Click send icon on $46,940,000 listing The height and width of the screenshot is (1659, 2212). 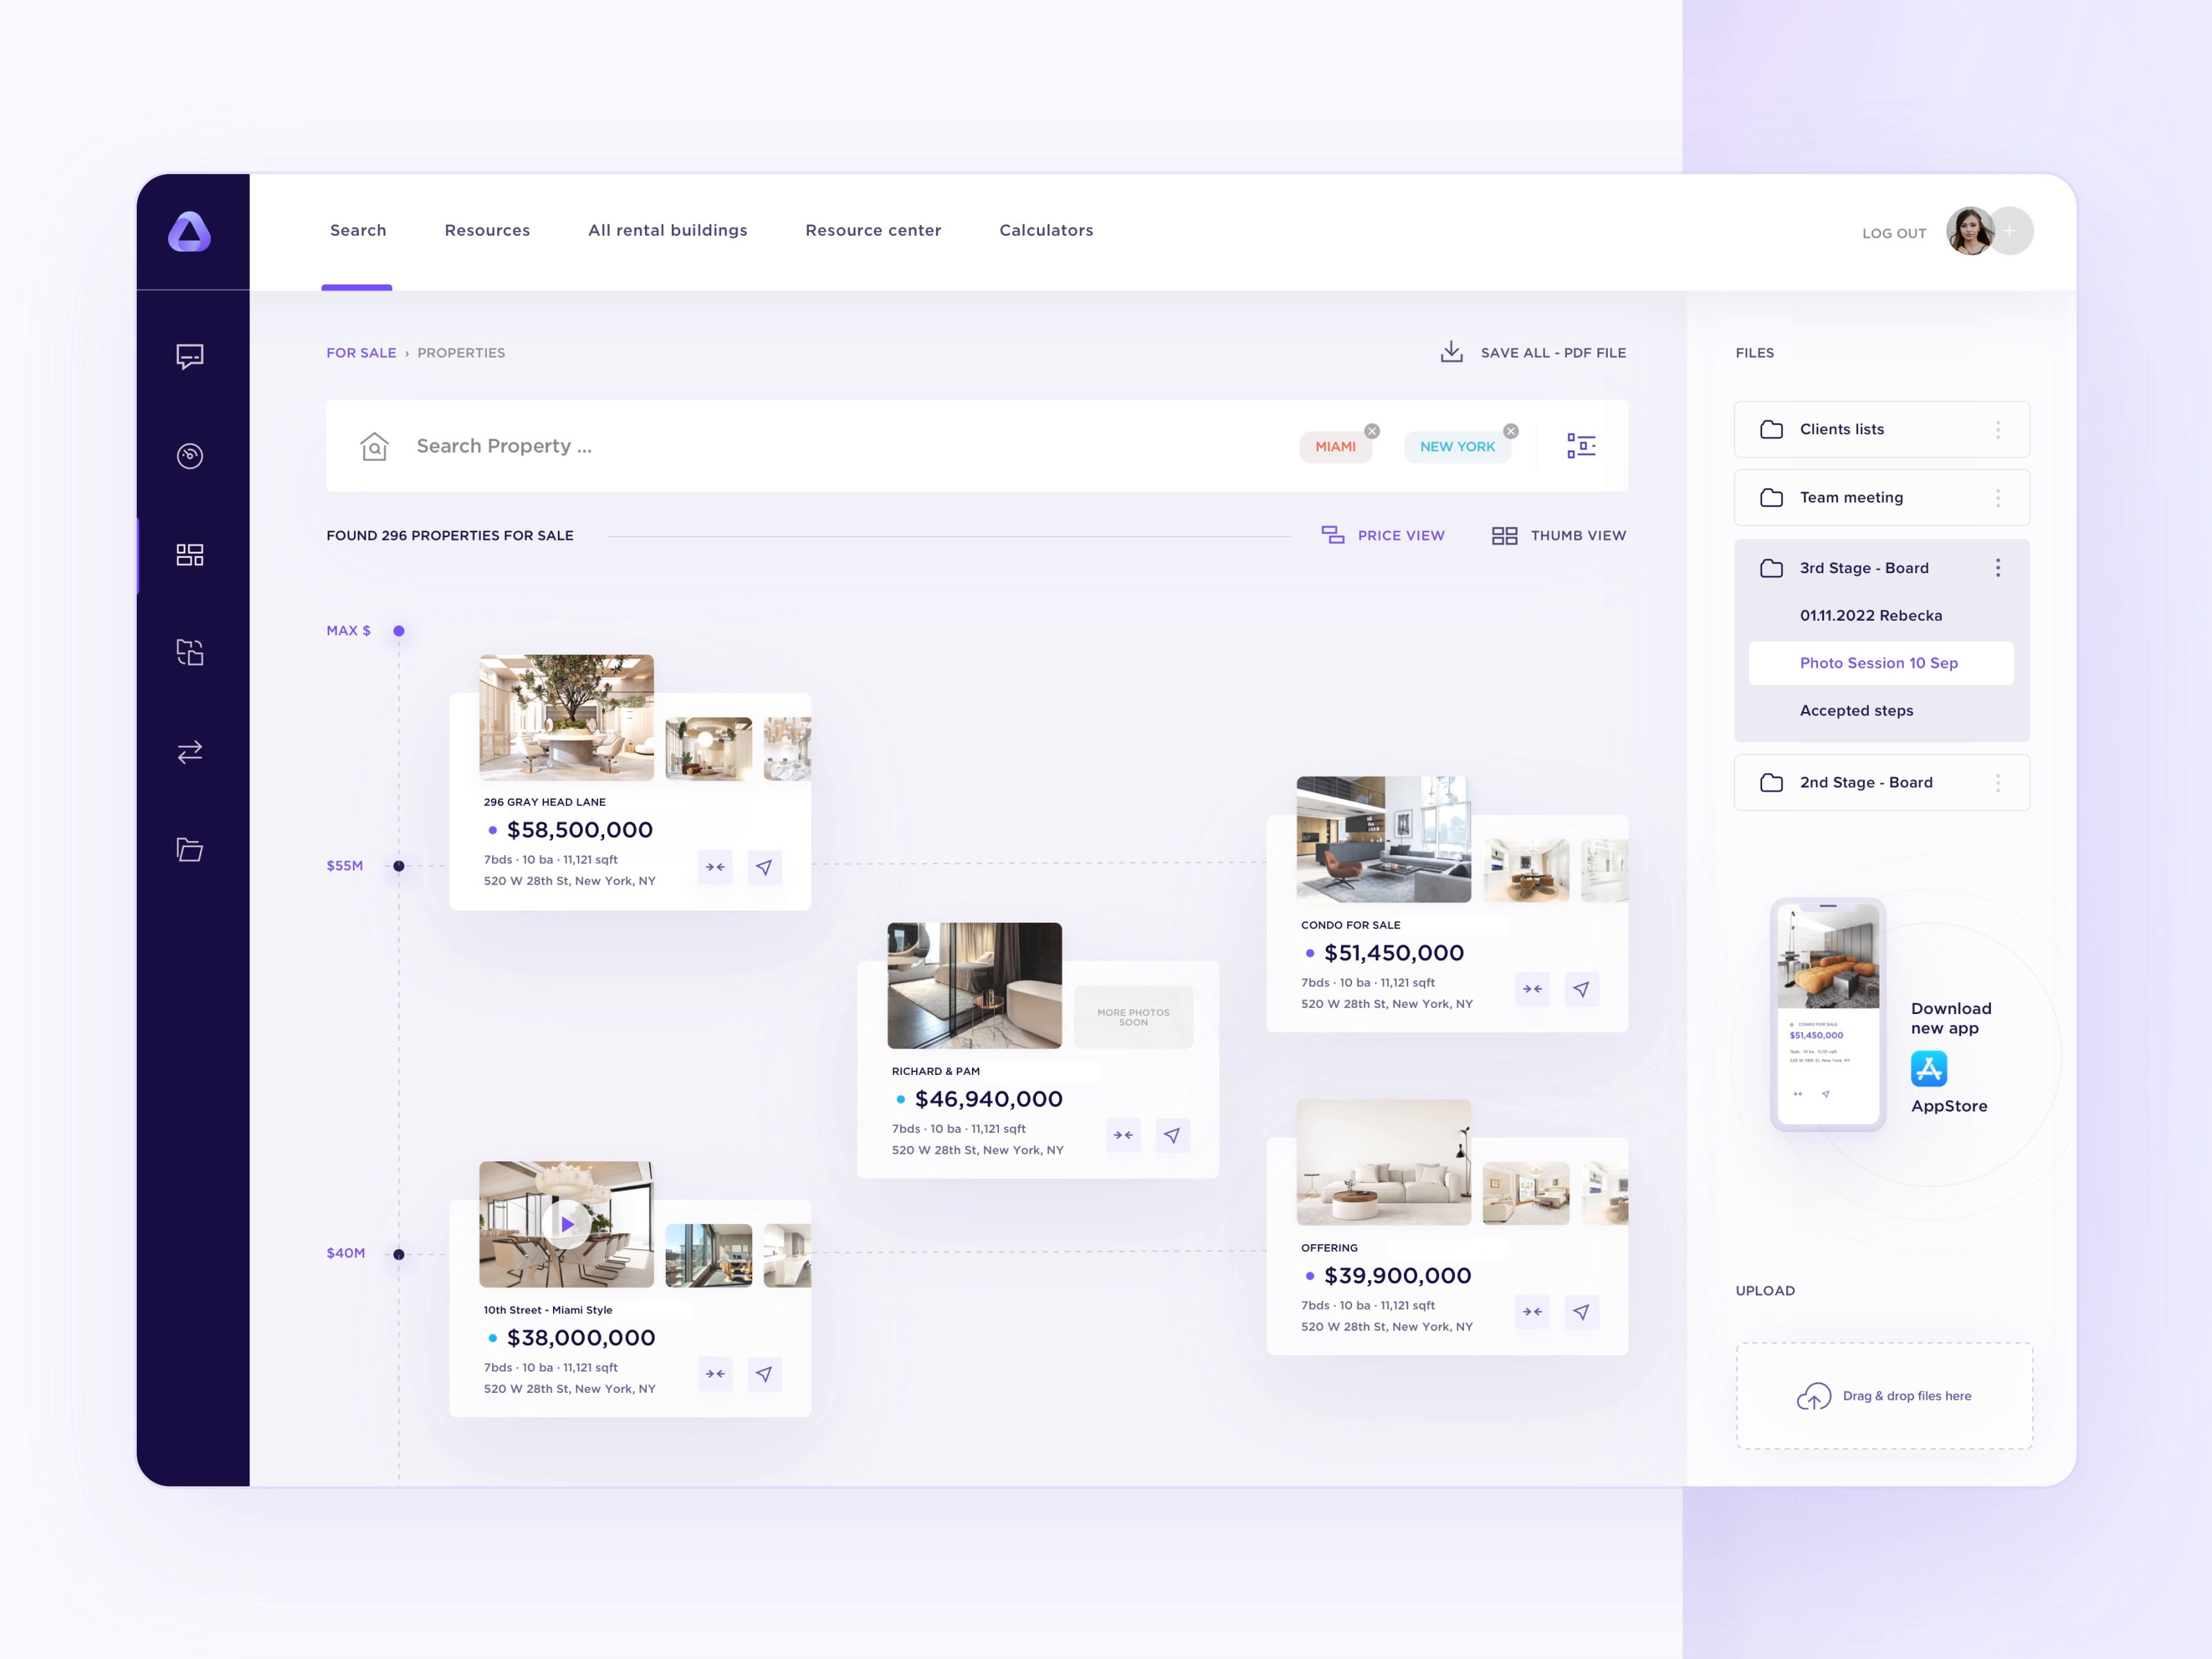(1172, 1136)
